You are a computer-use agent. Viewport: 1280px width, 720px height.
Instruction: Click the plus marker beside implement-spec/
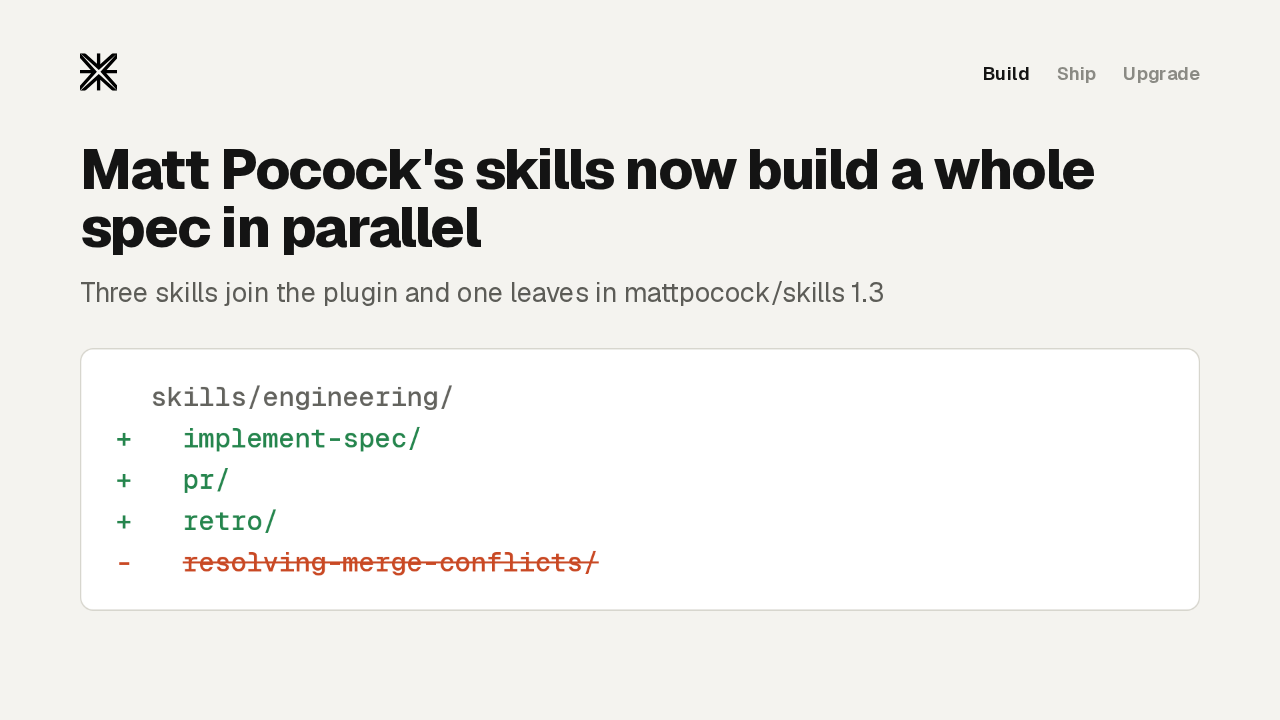tap(124, 439)
